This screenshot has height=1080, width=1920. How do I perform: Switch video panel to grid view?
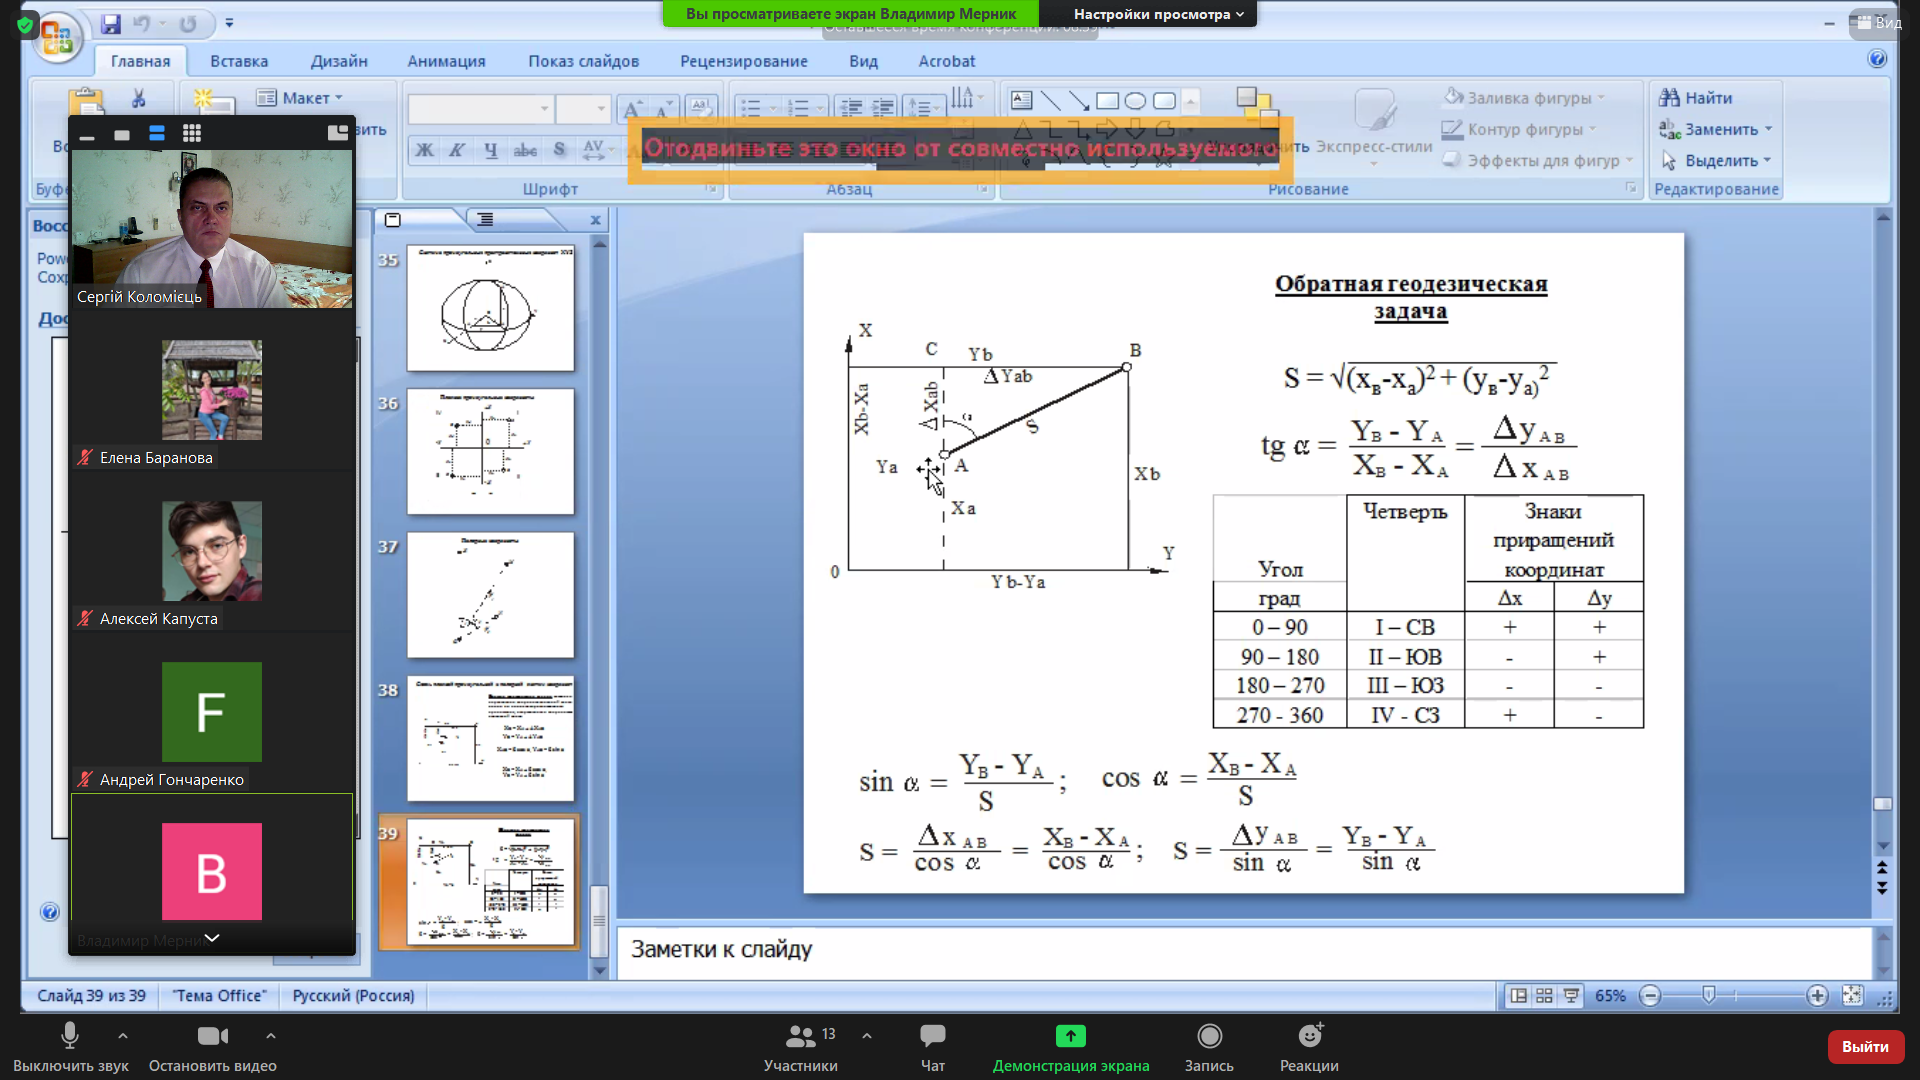pyautogui.click(x=192, y=134)
